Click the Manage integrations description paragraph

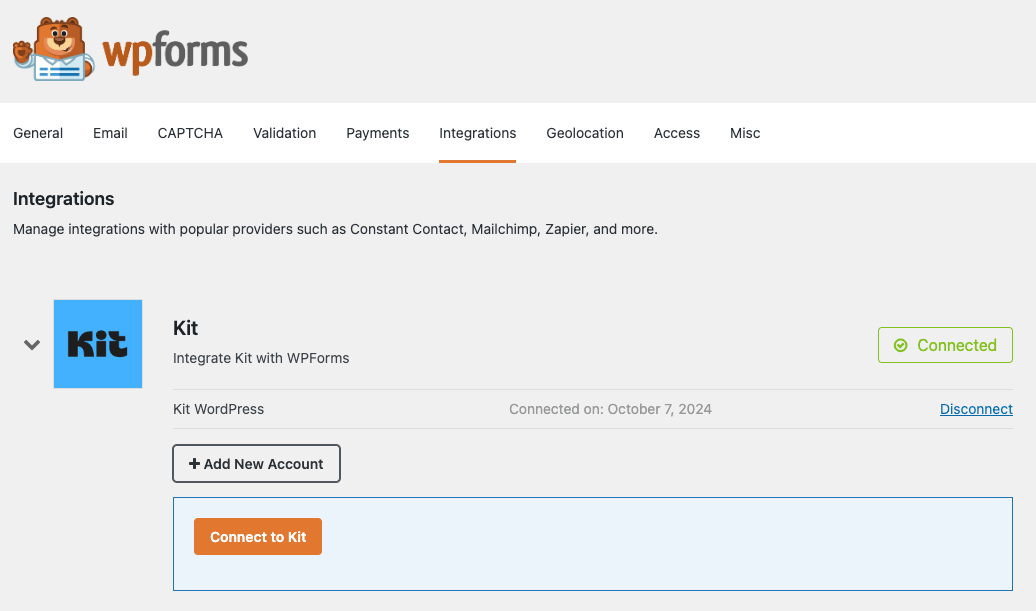click(335, 229)
